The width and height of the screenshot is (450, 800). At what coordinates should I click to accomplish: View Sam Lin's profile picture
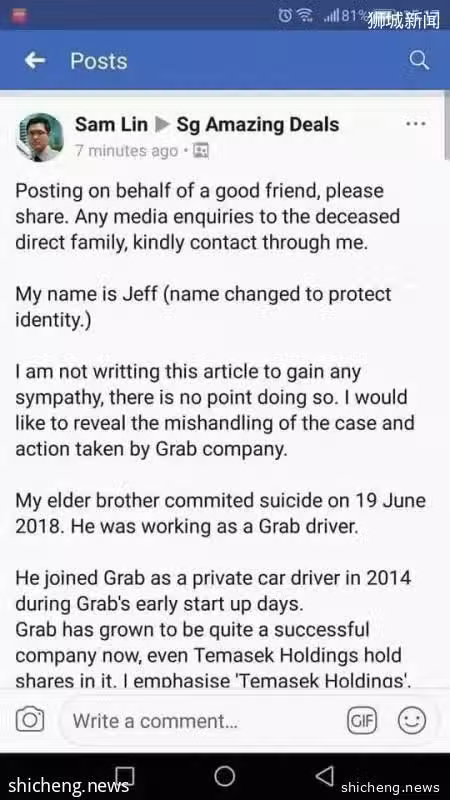click(x=40, y=137)
